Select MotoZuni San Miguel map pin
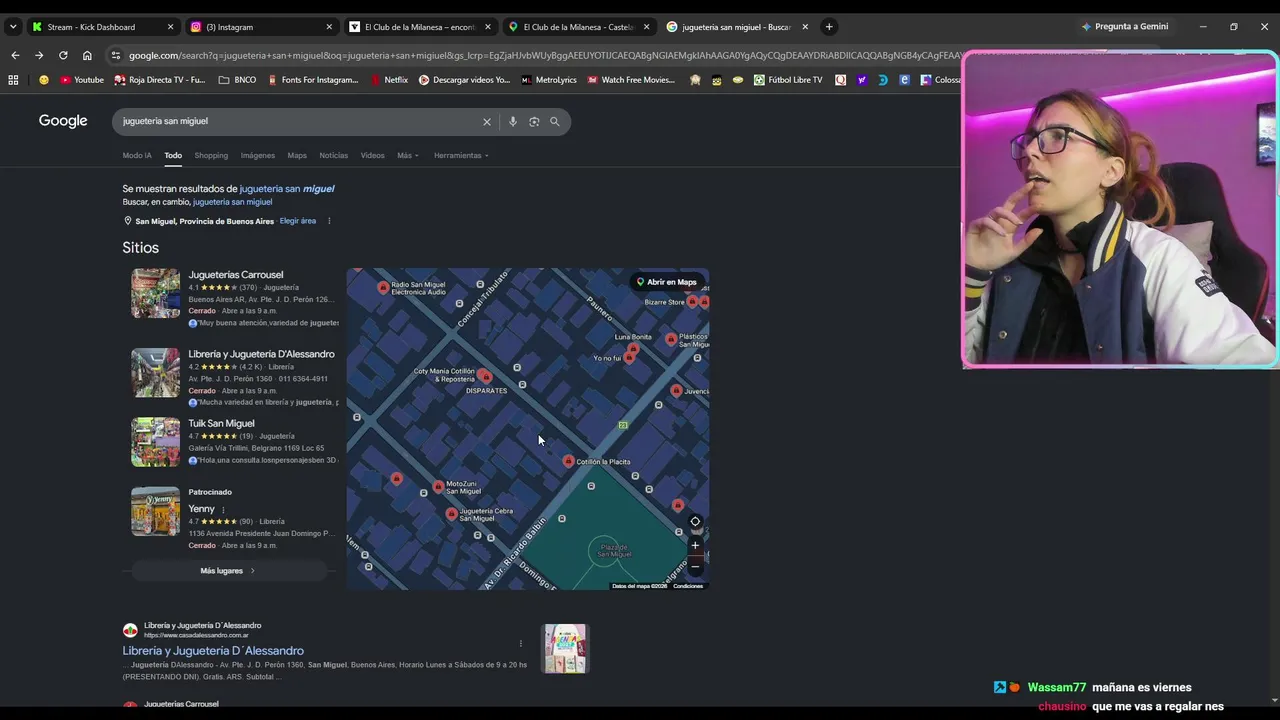This screenshot has height=720, width=1280. pyautogui.click(x=438, y=486)
